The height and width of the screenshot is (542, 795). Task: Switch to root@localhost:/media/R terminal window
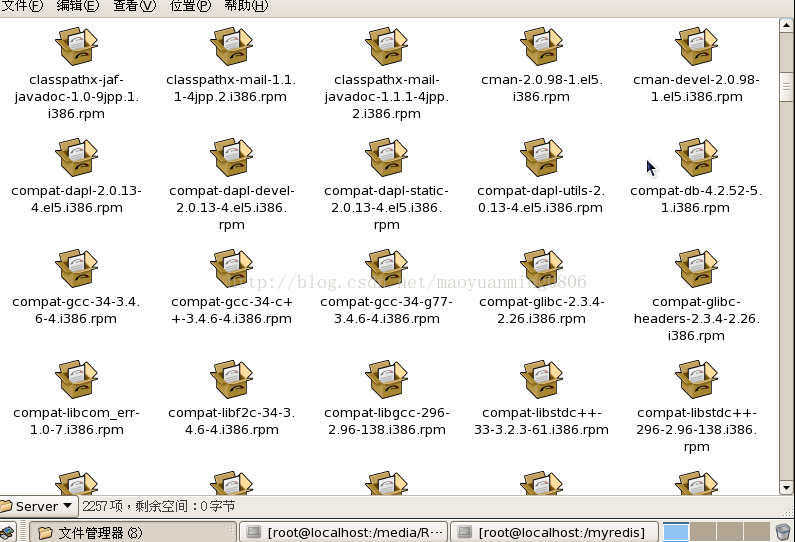[x=344, y=532]
